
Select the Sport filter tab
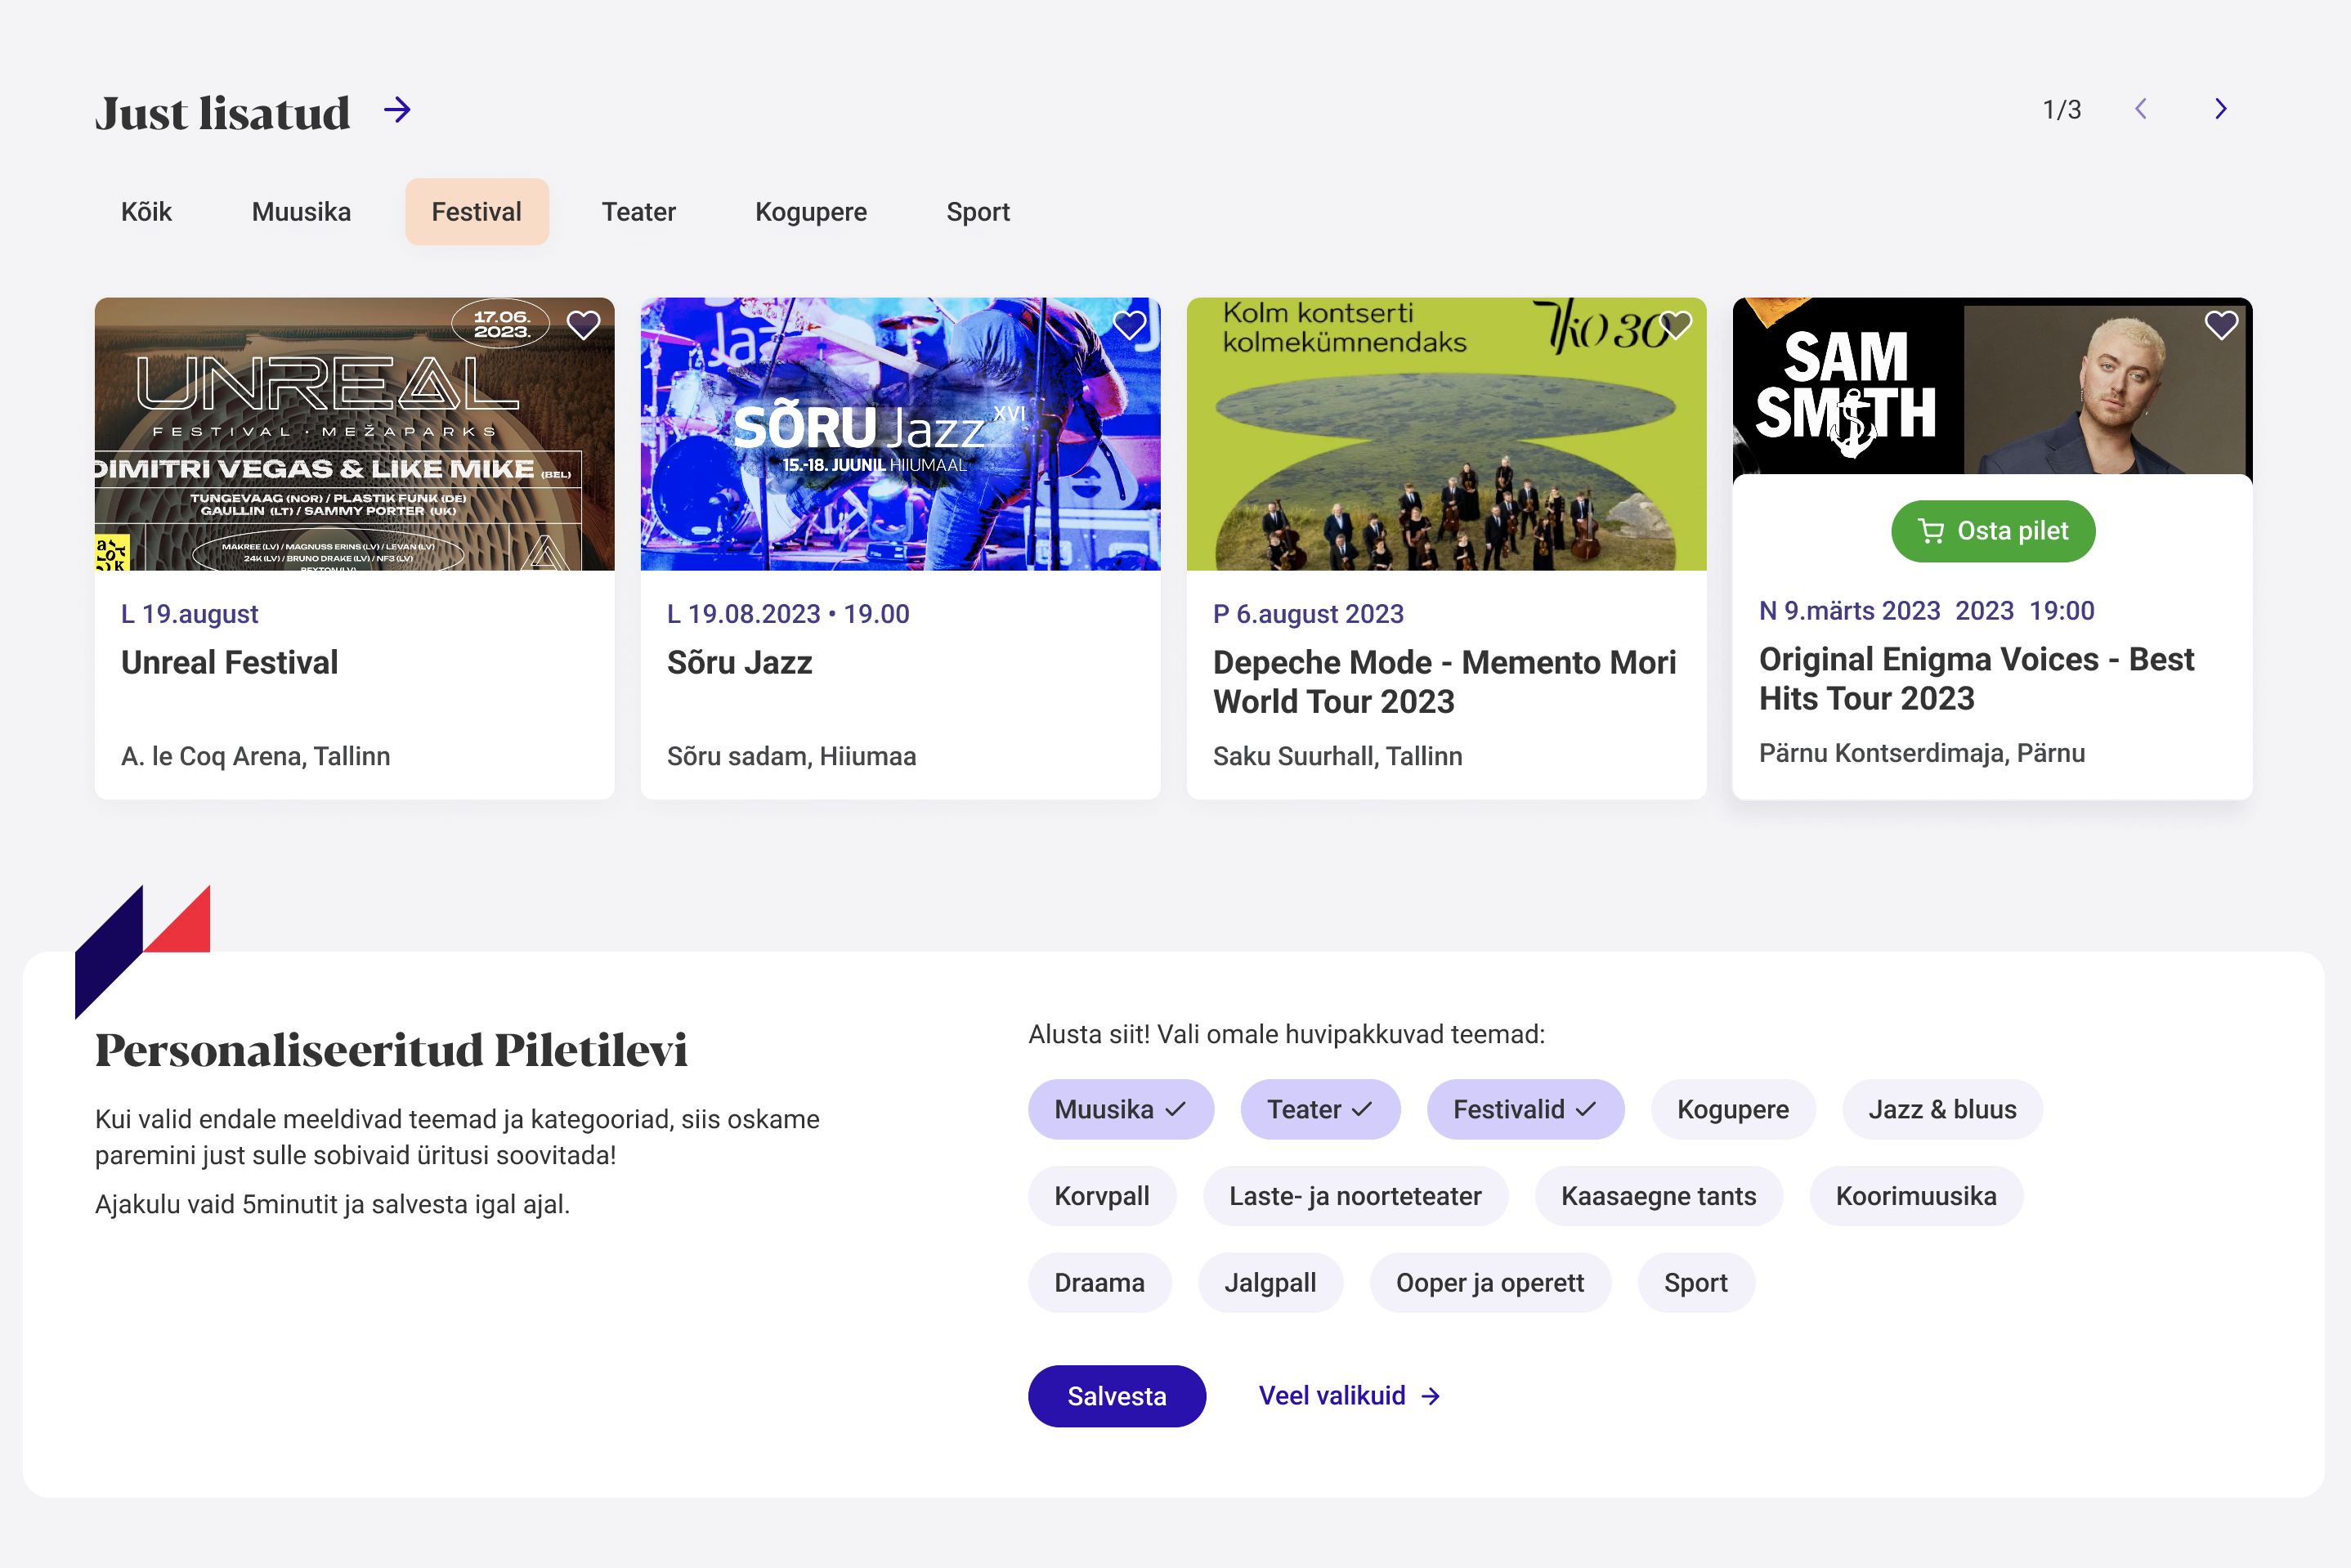click(x=978, y=212)
